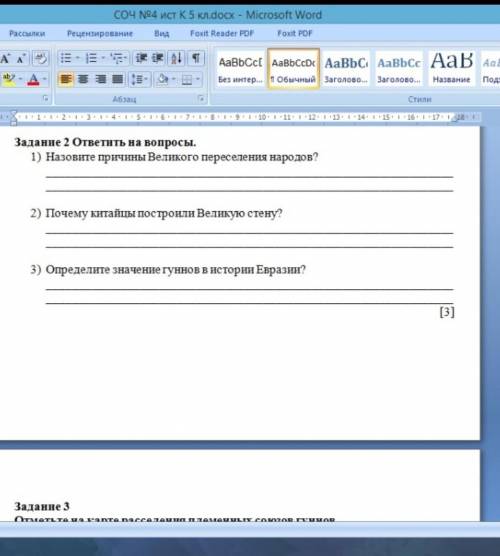500x556 pixels.
Task: Click the question 'Почему китайцы построили Великую стену?'
Action: [164, 213]
